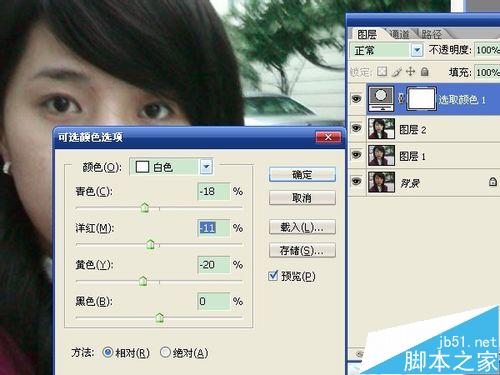This screenshot has width=500, height=375.
Task: Switch to the 通道 tab
Action: (399, 34)
